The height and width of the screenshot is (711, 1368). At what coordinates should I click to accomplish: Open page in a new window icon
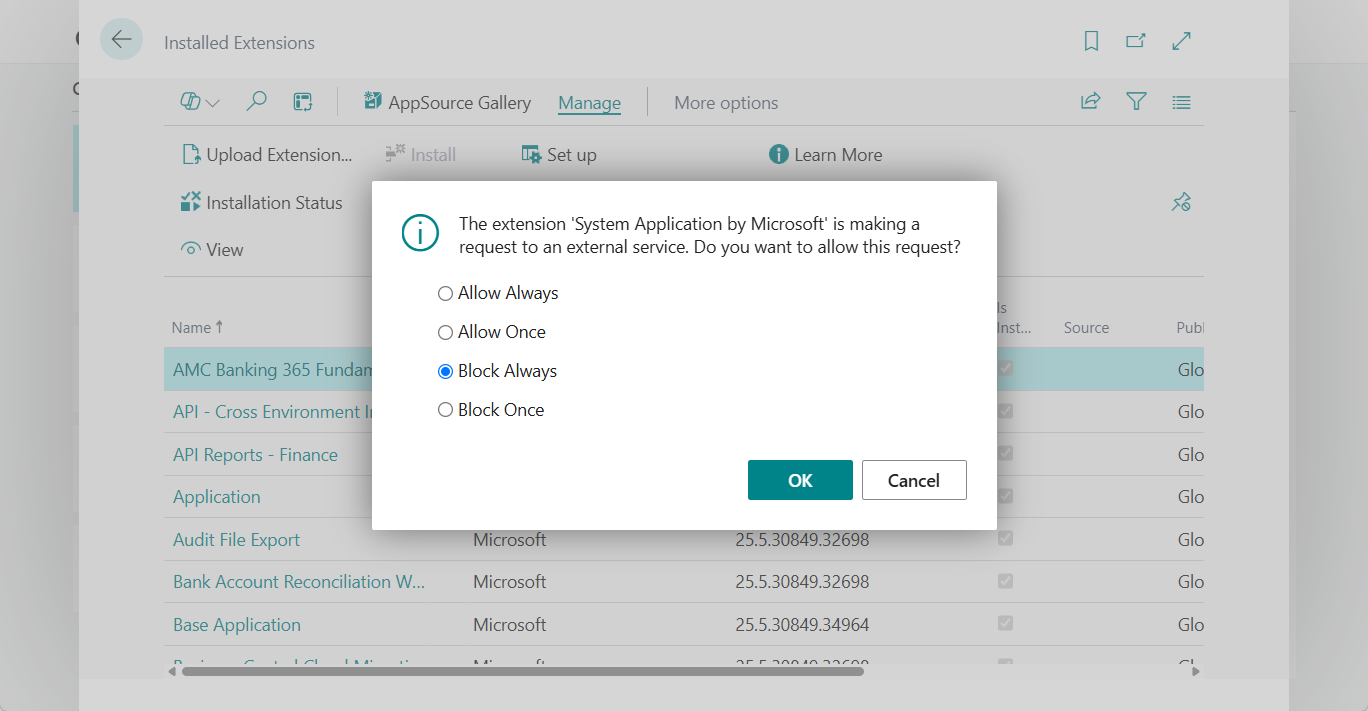(x=1136, y=41)
